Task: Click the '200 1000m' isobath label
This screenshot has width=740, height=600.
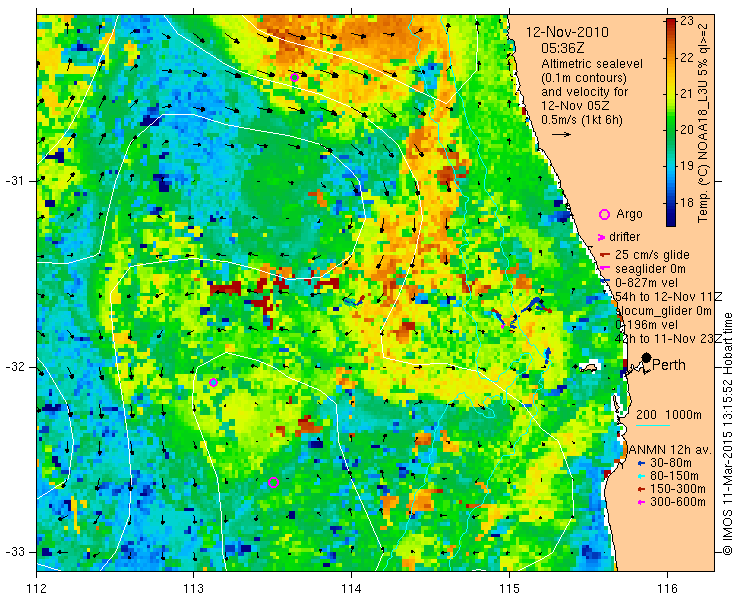Action: coord(669,415)
